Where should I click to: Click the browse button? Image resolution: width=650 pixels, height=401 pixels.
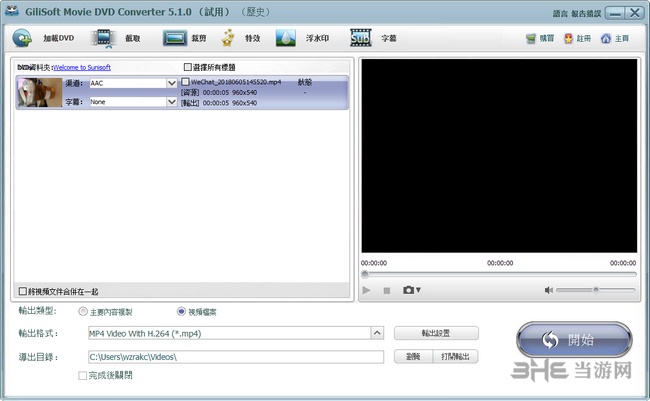pos(413,357)
